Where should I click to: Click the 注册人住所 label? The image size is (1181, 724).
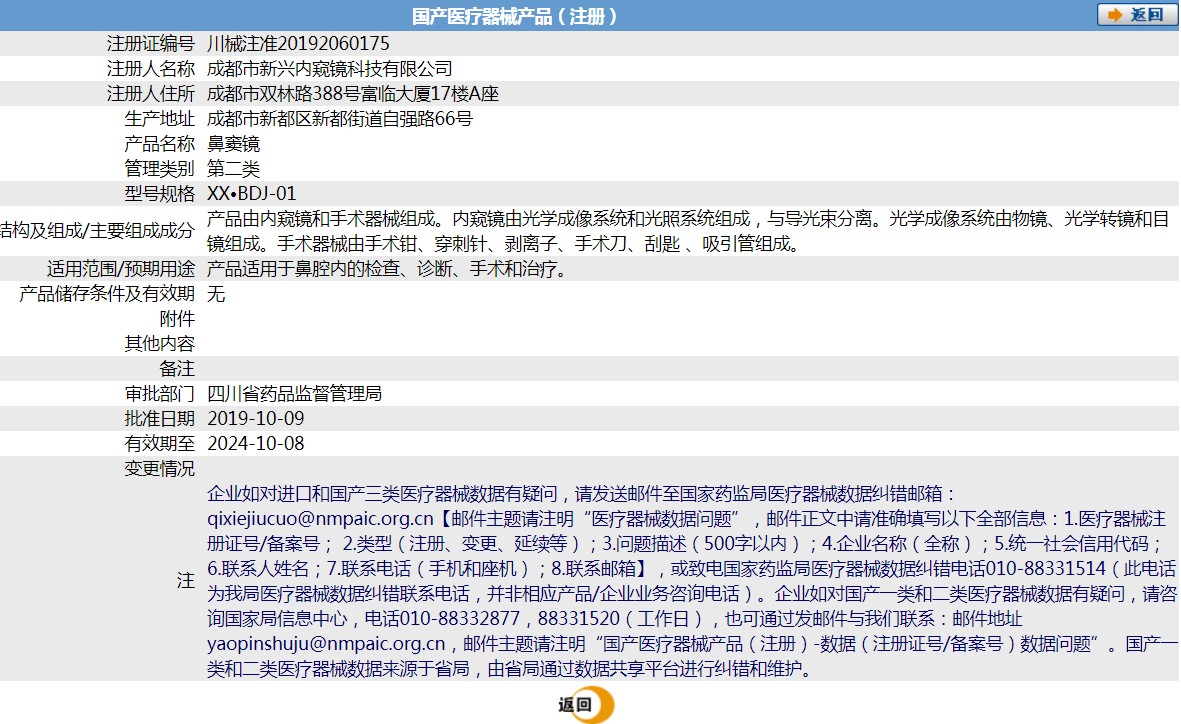pos(151,93)
